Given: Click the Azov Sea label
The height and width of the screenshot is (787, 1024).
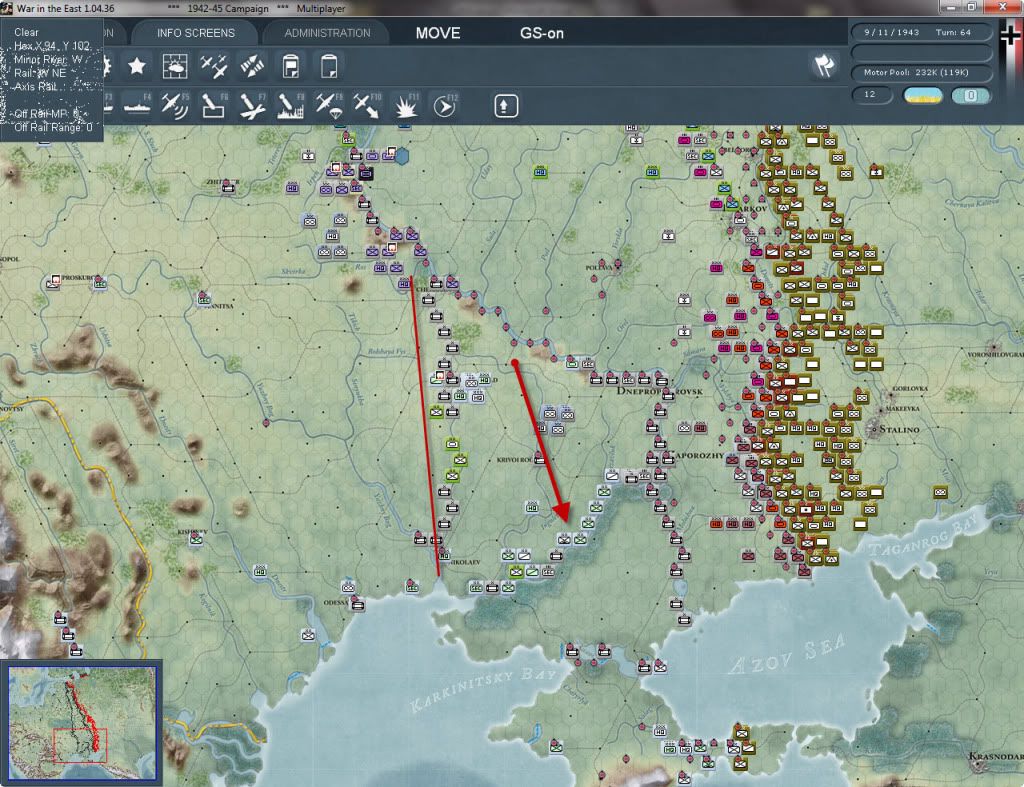Looking at the screenshot, I should point(787,654).
